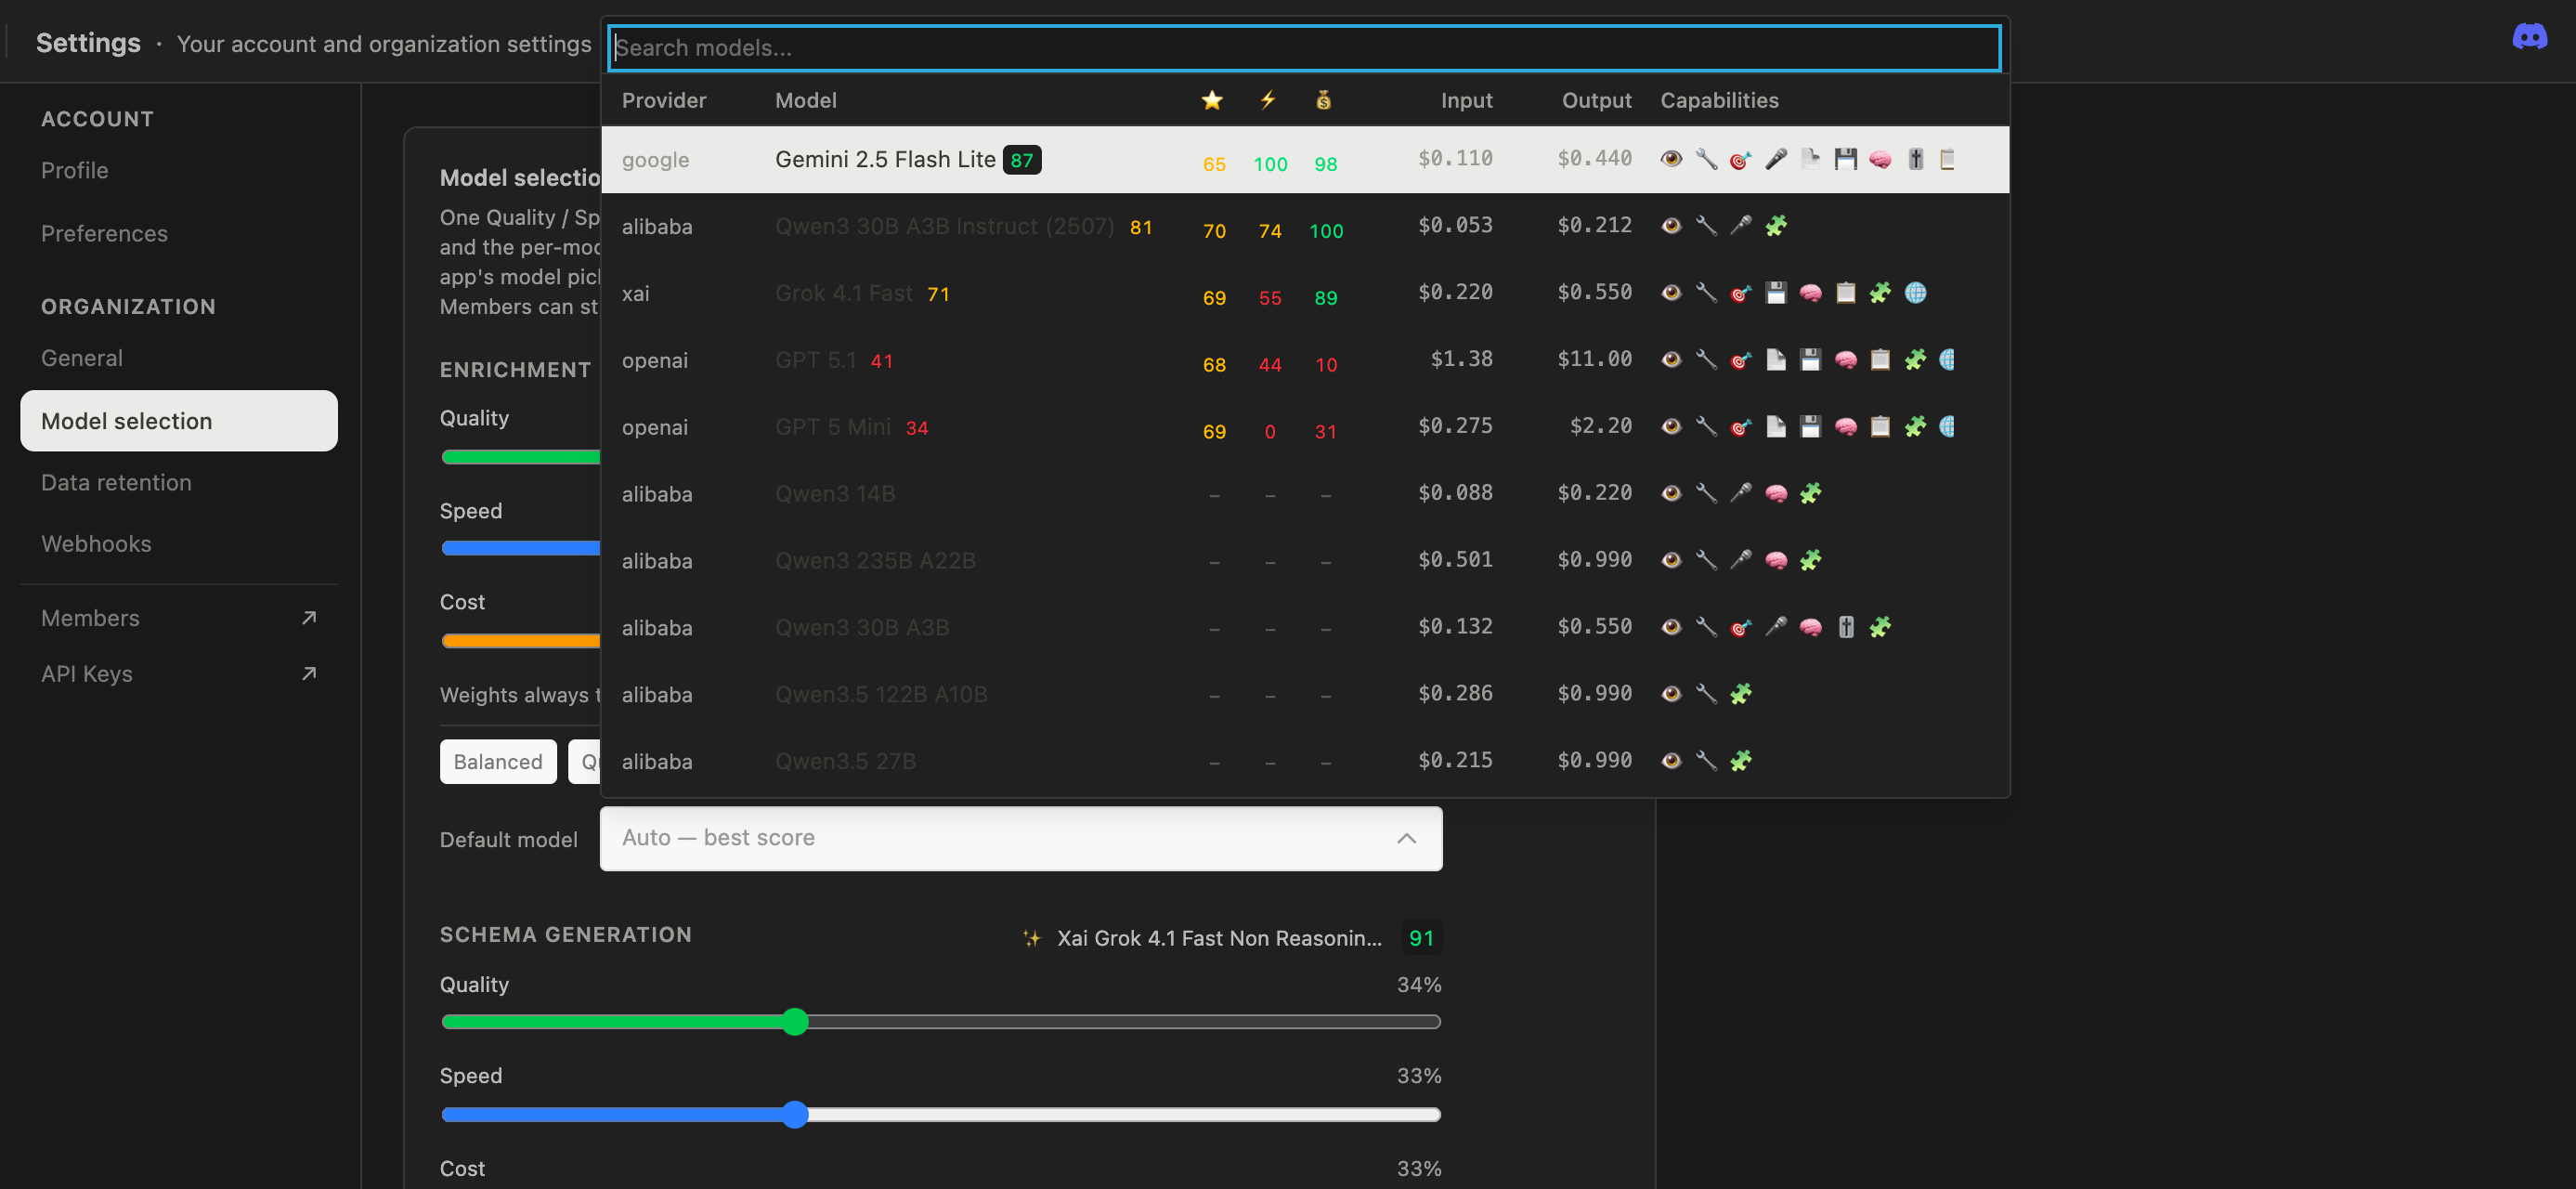Open Data retention settings
This screenshot has height=1189, width=2576.
(116, 482)
